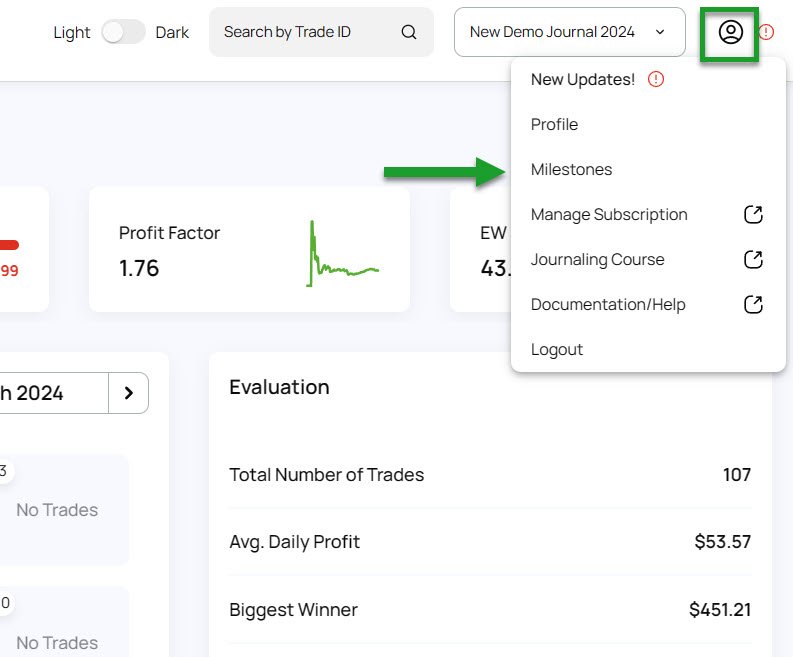The image size is (793, 657).
Task: Click the red alert icon beside profile avatar
Action: (x=766, y=32)
